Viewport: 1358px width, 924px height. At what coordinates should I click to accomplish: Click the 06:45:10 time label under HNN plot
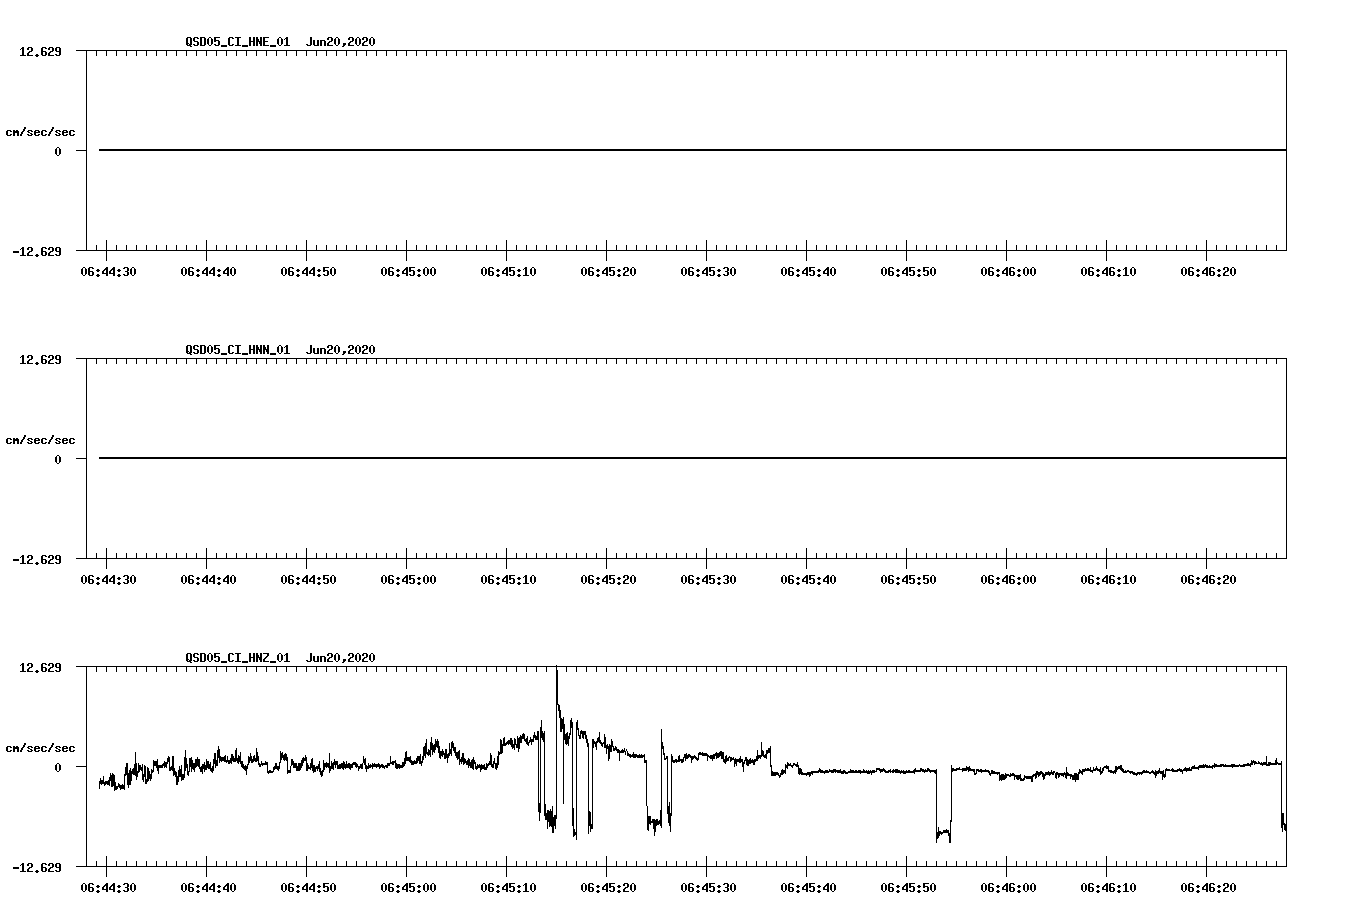pos(508,580)
